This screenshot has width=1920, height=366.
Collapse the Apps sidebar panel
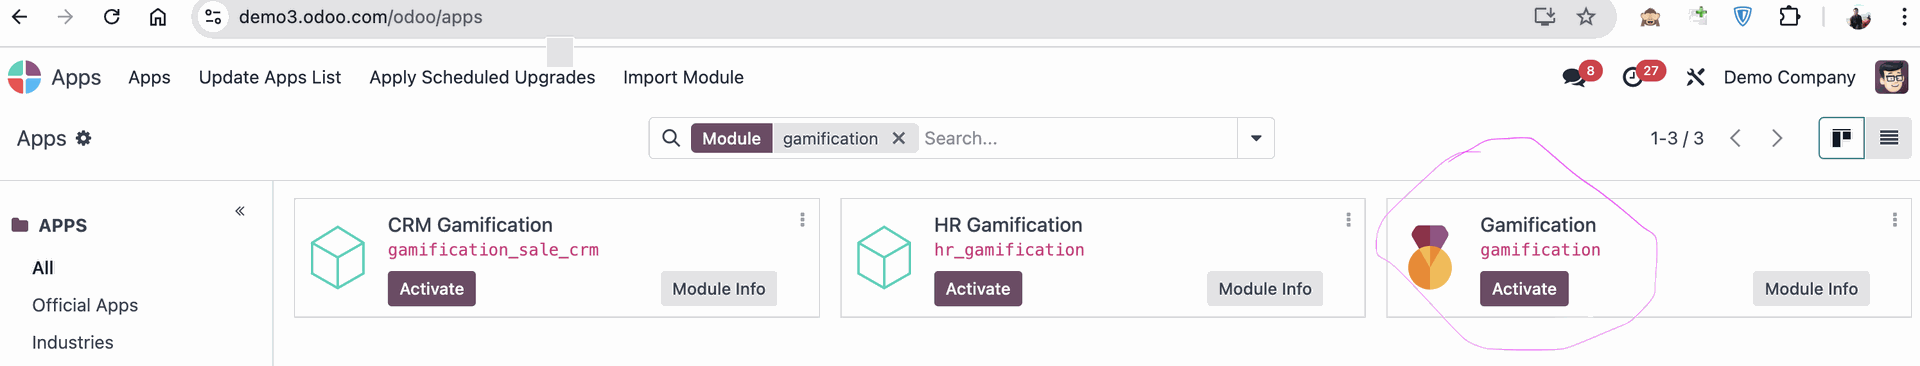240,211
